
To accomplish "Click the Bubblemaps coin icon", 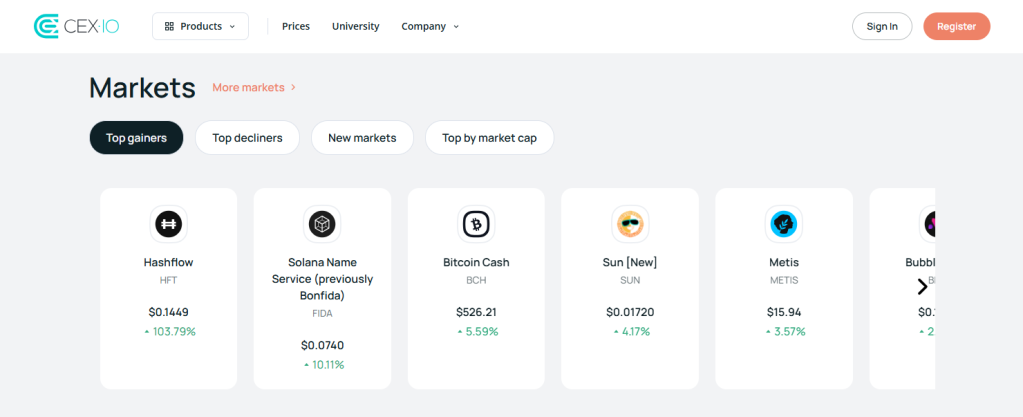I will click(928, 224).
